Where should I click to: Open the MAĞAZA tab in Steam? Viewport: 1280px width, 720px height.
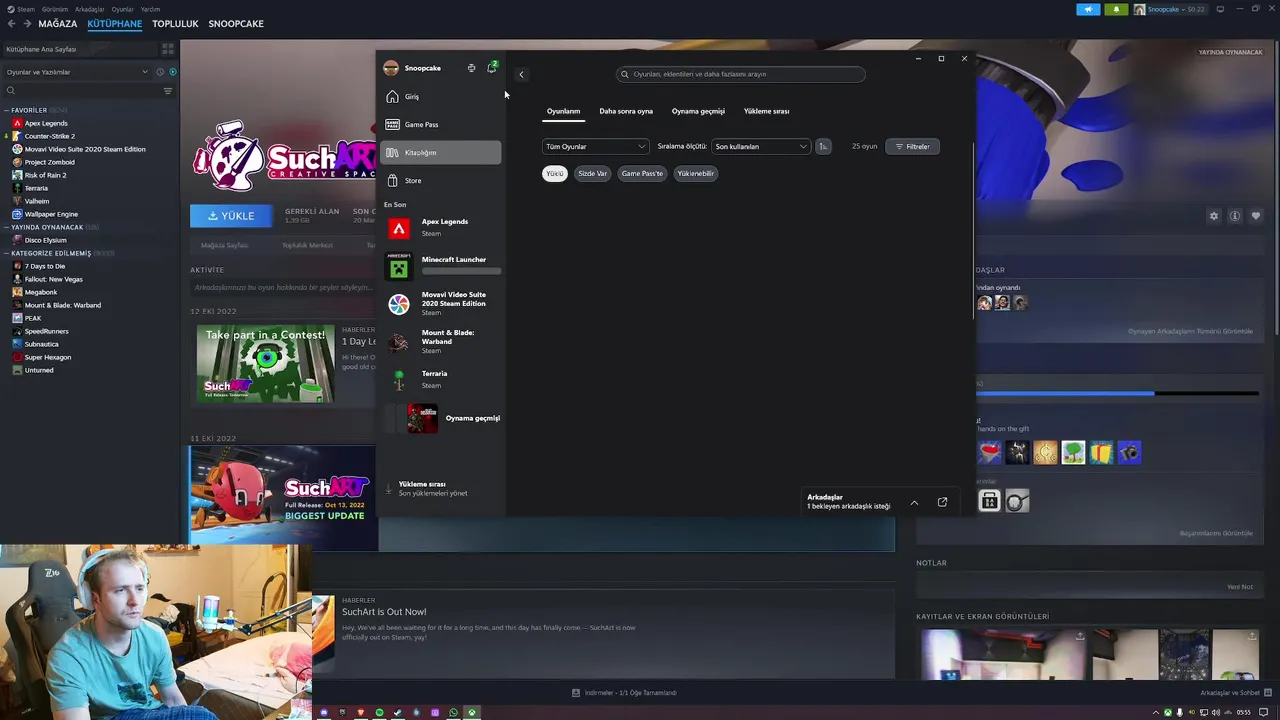point(58,23)
